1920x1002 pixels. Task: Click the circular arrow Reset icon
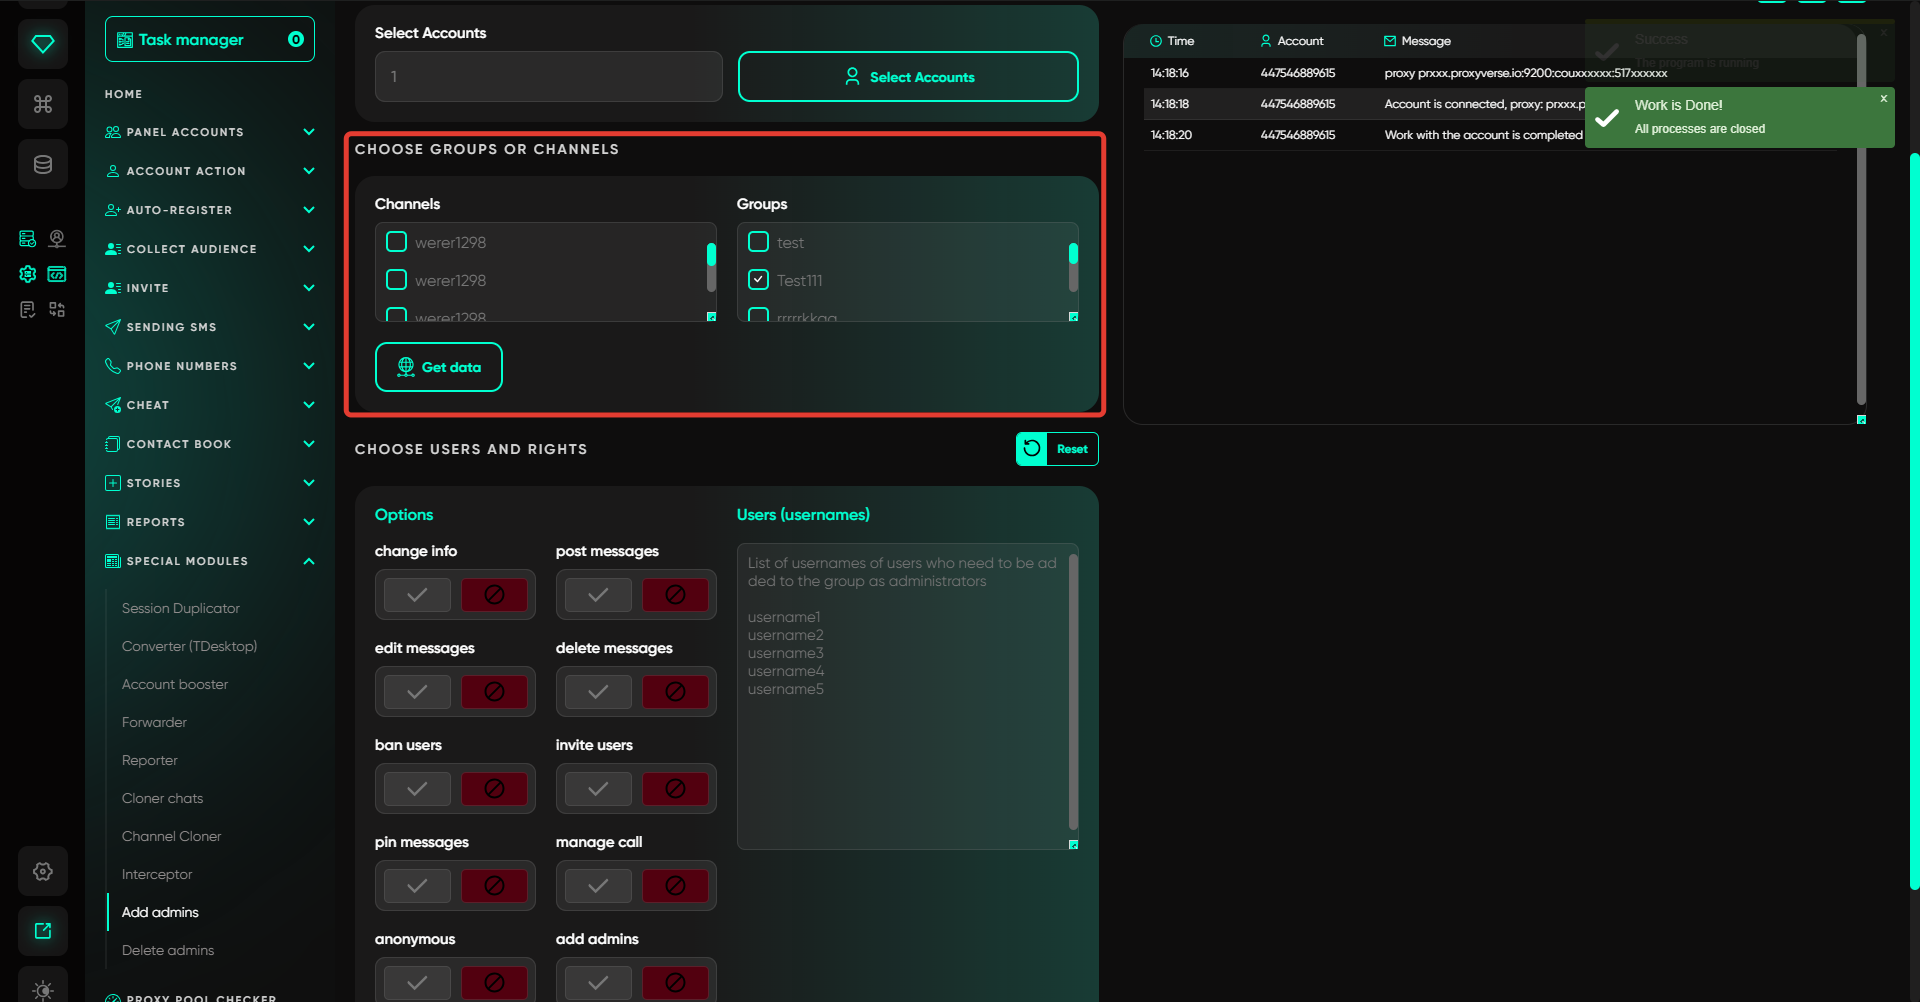(1032, 449)
